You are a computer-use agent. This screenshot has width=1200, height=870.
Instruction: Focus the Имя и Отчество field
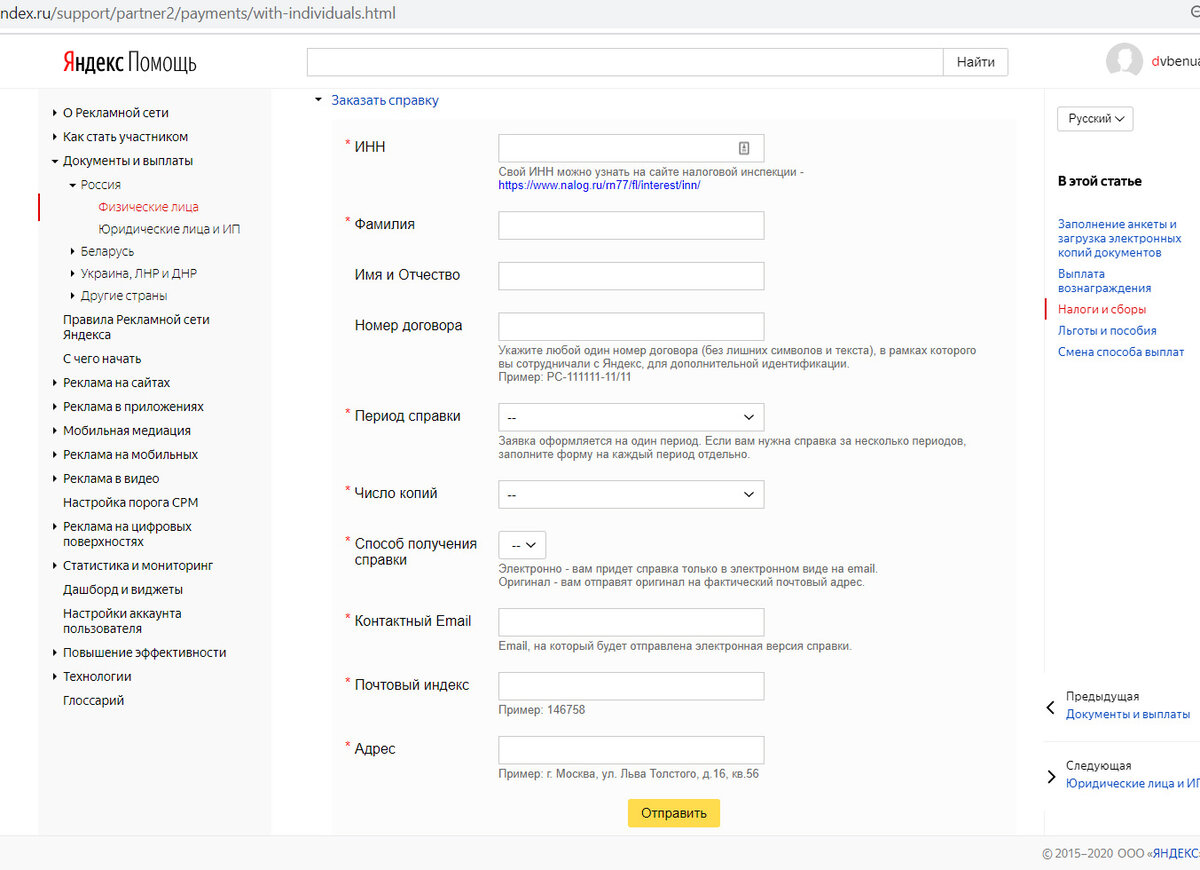(631, 276)
